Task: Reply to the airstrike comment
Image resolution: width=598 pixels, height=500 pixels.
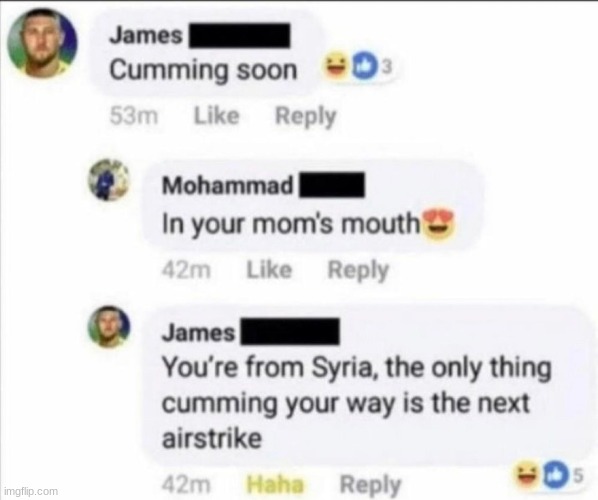Action: [370, 485]
